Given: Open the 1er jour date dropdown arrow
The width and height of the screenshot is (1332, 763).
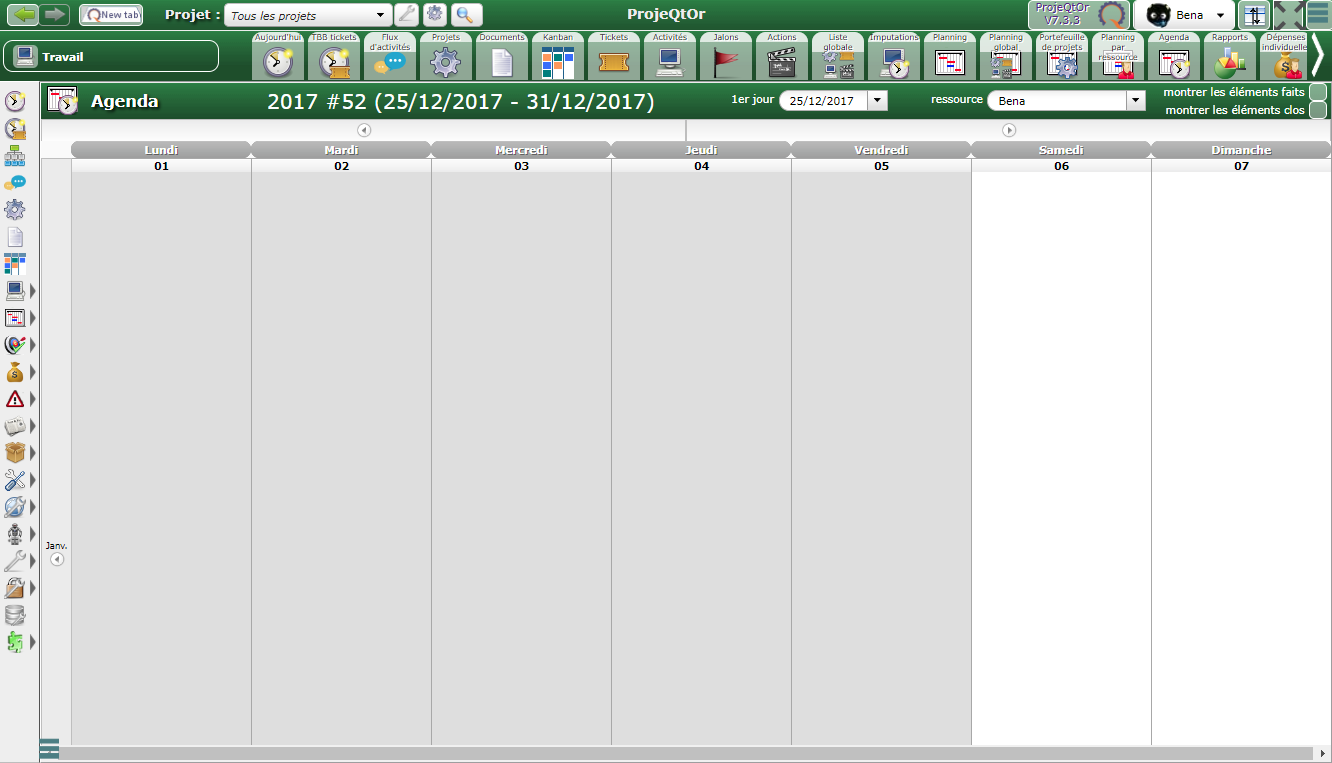Looking at the screenshot, I should 877,100.
